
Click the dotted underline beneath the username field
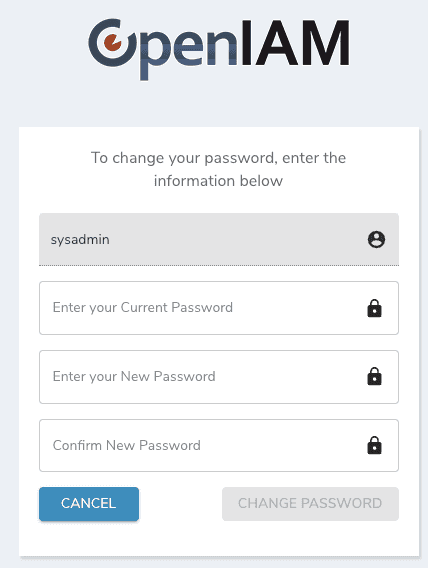(219, 265)
